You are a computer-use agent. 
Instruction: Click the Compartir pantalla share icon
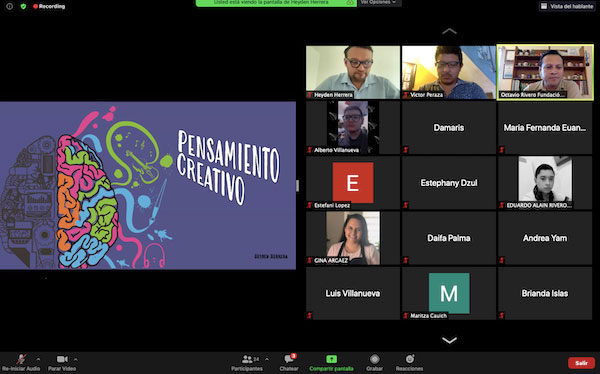tap(331, 359)
